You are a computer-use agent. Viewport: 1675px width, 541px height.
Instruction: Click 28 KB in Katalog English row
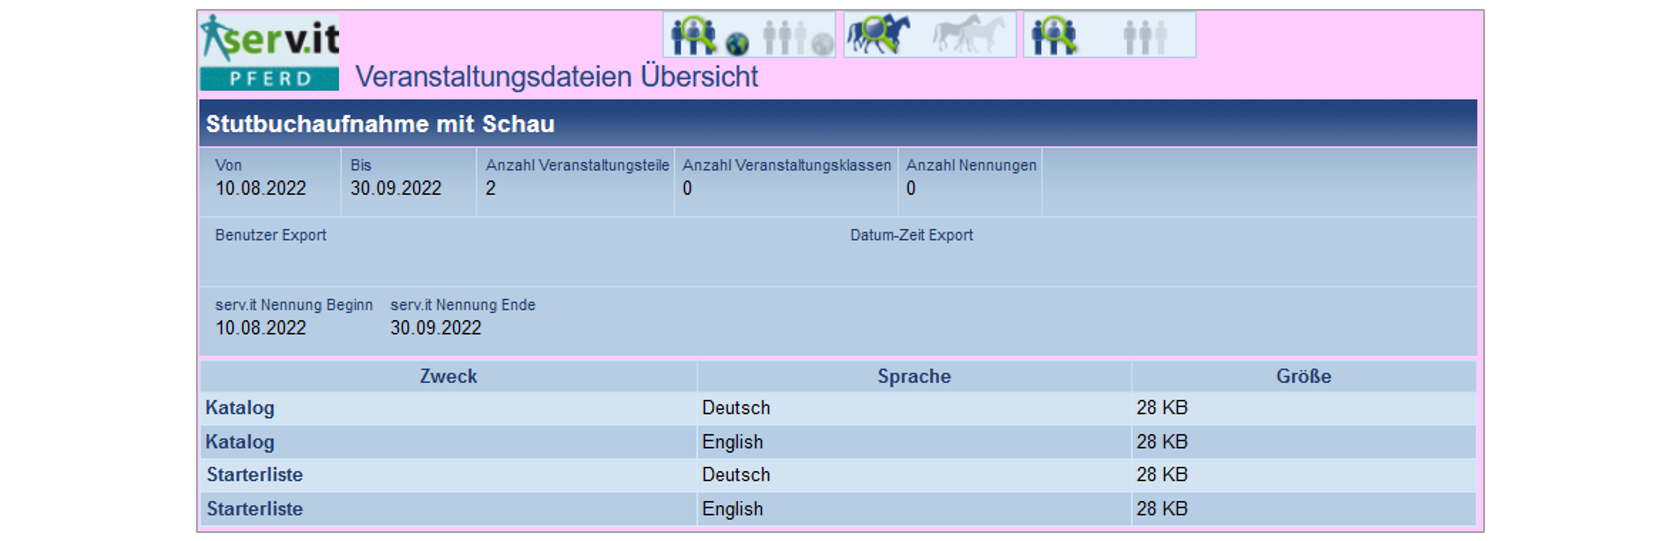(1162, 442)
